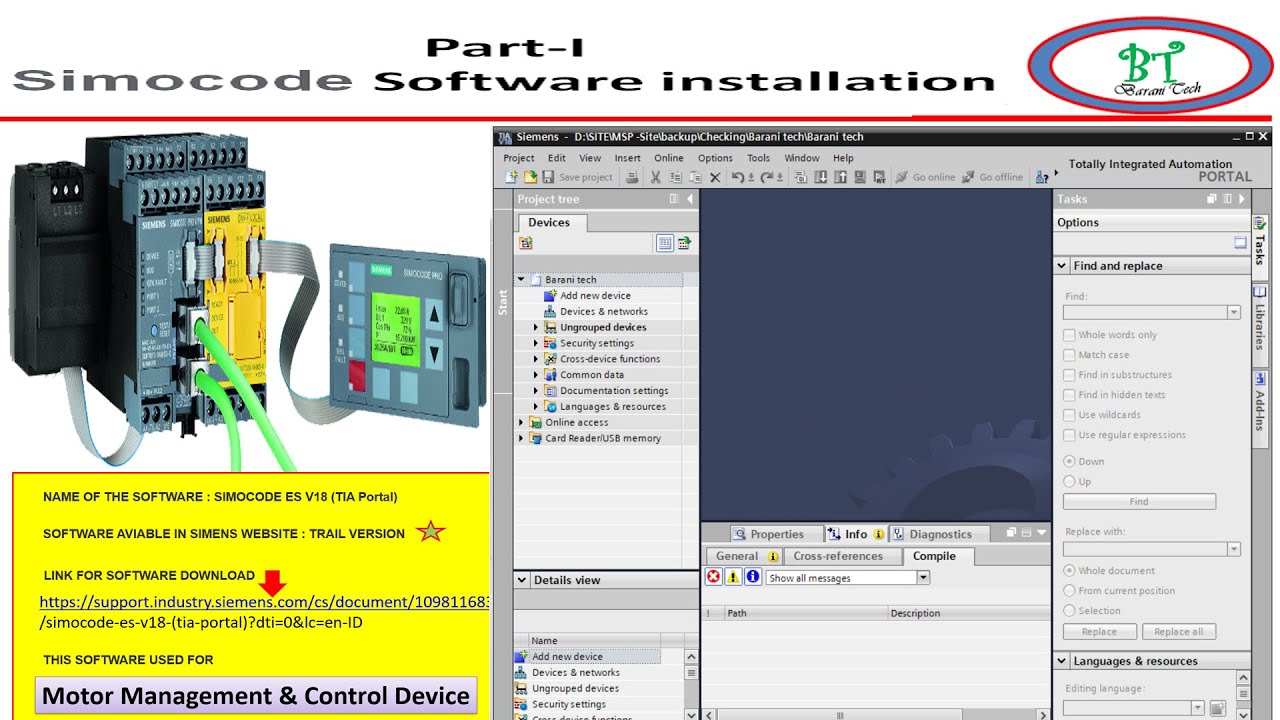Toggle the project tree table view icon

click(x=665, y=243)
